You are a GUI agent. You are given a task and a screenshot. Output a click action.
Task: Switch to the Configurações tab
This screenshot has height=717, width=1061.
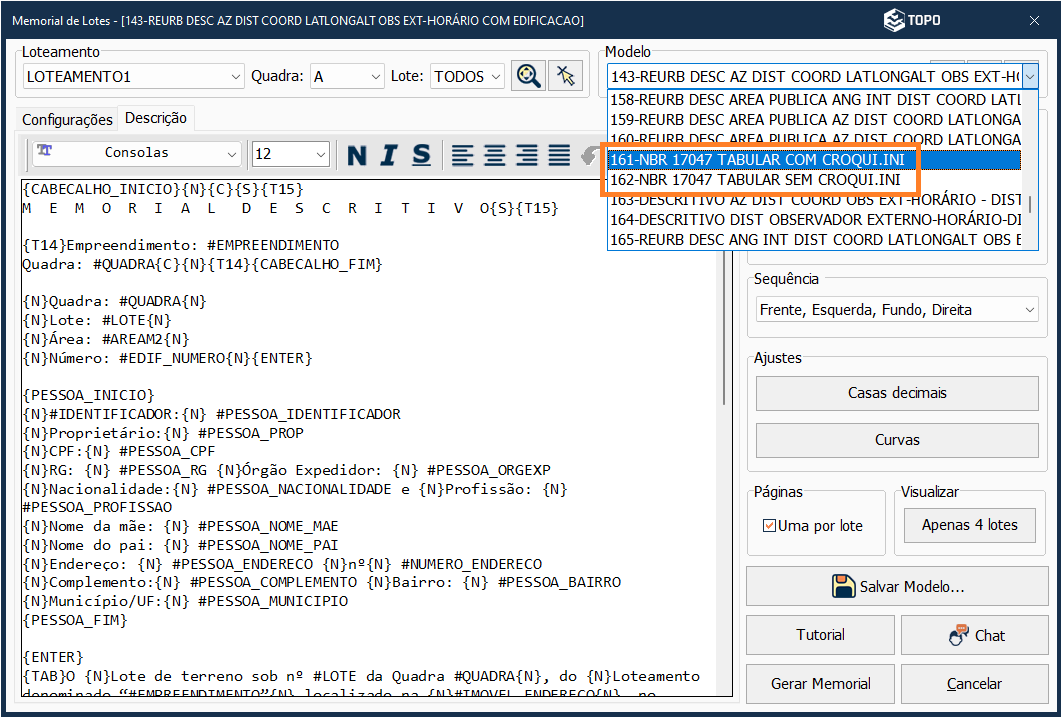67,119
